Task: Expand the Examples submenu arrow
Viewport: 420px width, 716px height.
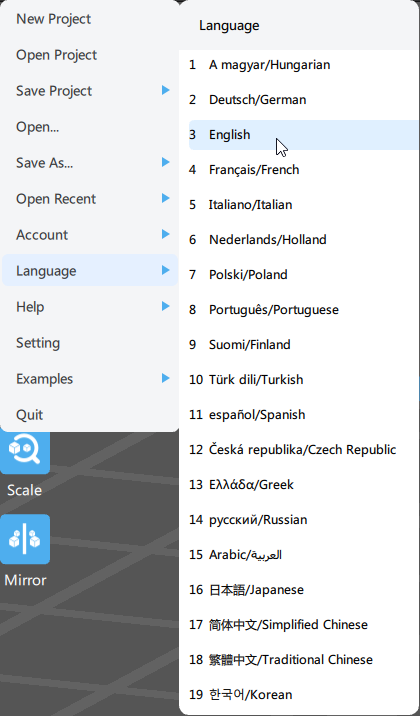Action: [166, 379]
